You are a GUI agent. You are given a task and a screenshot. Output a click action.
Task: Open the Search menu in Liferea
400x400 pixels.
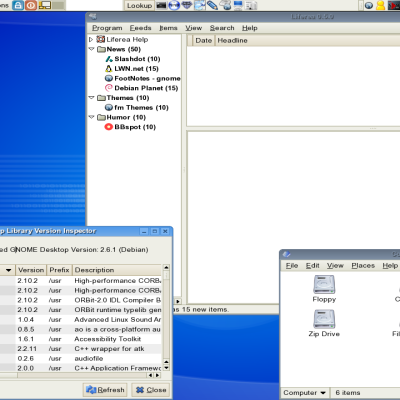pos(222,28)
